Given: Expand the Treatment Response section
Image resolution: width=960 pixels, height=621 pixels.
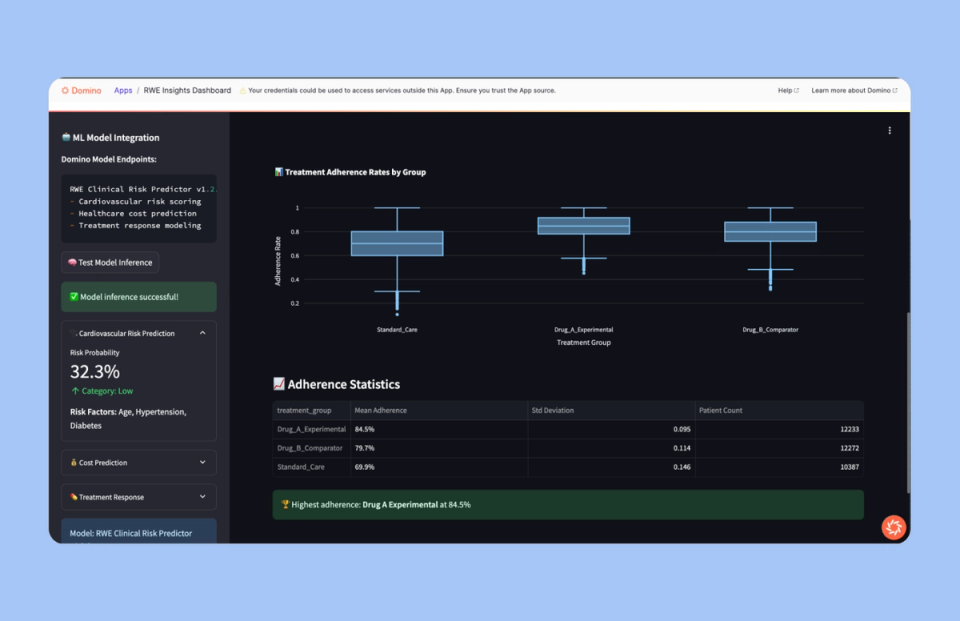Looking at the screenshot, I should pos(139,497).
